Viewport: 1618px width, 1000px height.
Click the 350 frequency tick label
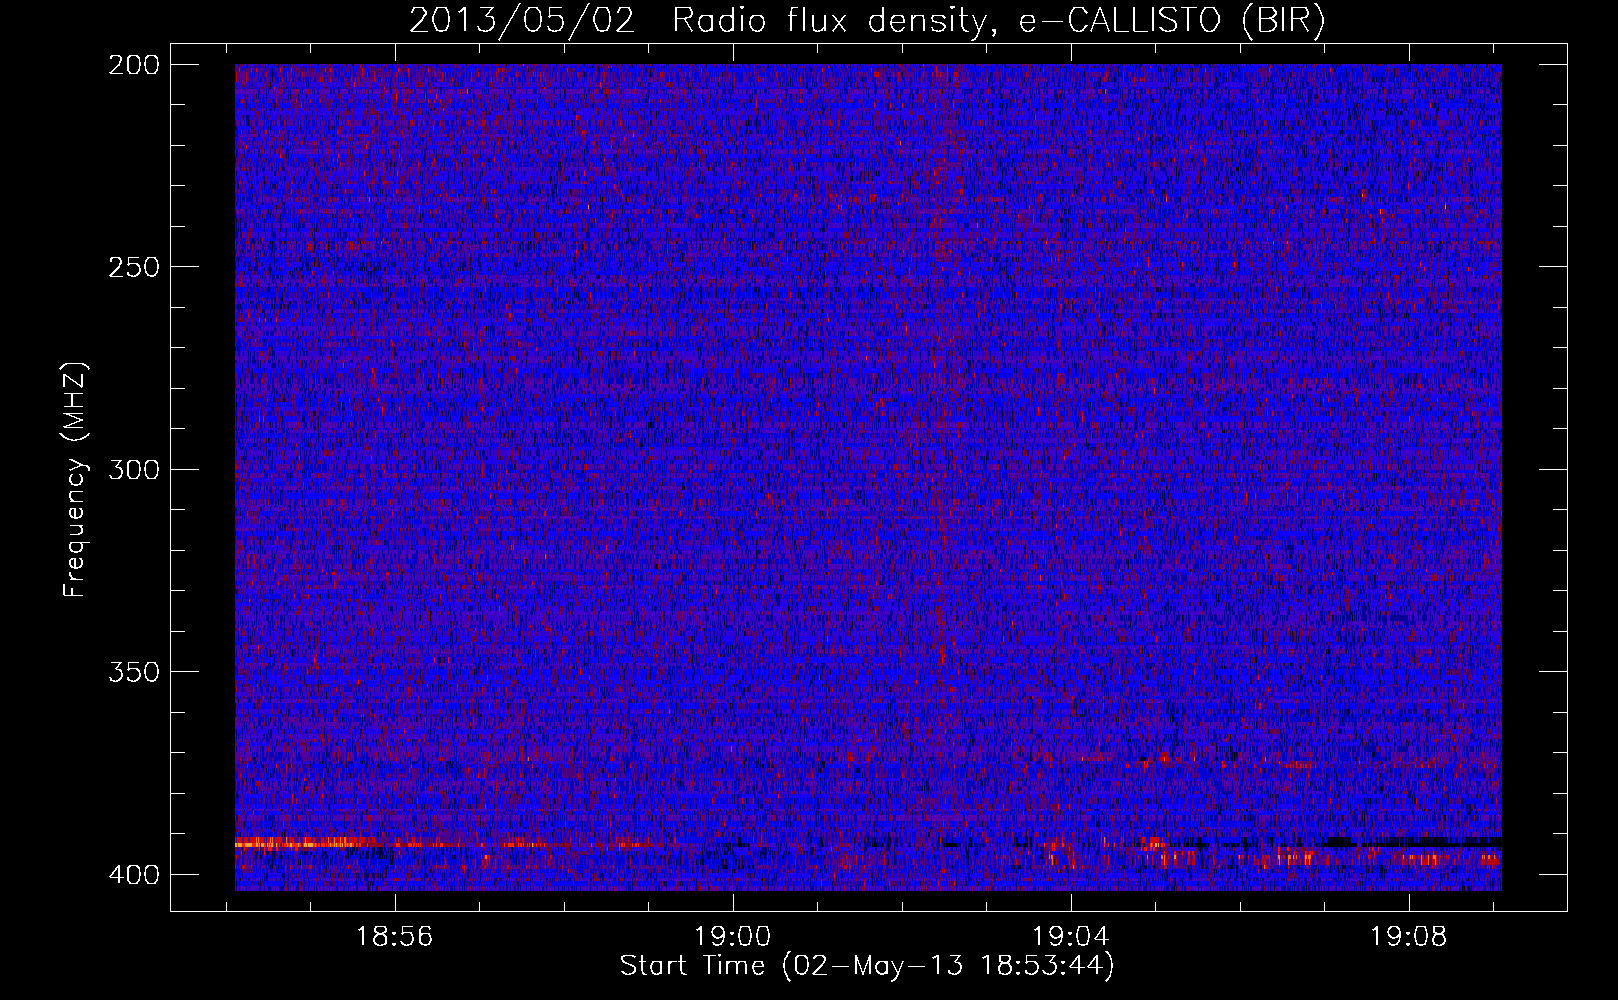pos(133,671)
